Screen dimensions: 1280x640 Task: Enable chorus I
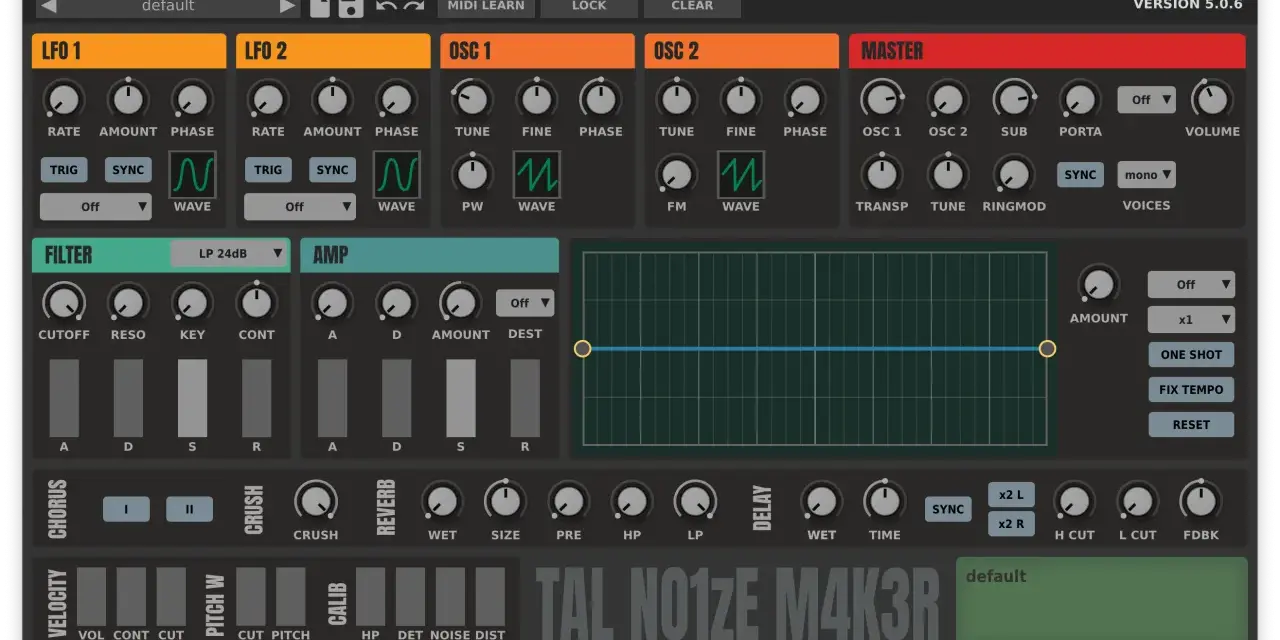coord(126,509)
